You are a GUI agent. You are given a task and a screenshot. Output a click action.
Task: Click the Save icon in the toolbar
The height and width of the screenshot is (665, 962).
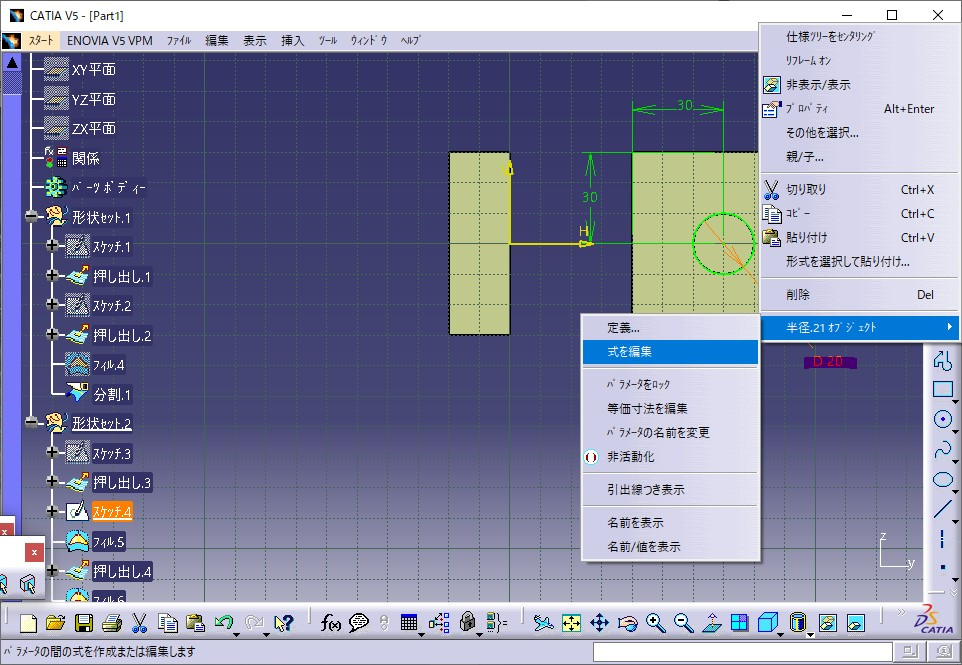click(x=84, y=623)
